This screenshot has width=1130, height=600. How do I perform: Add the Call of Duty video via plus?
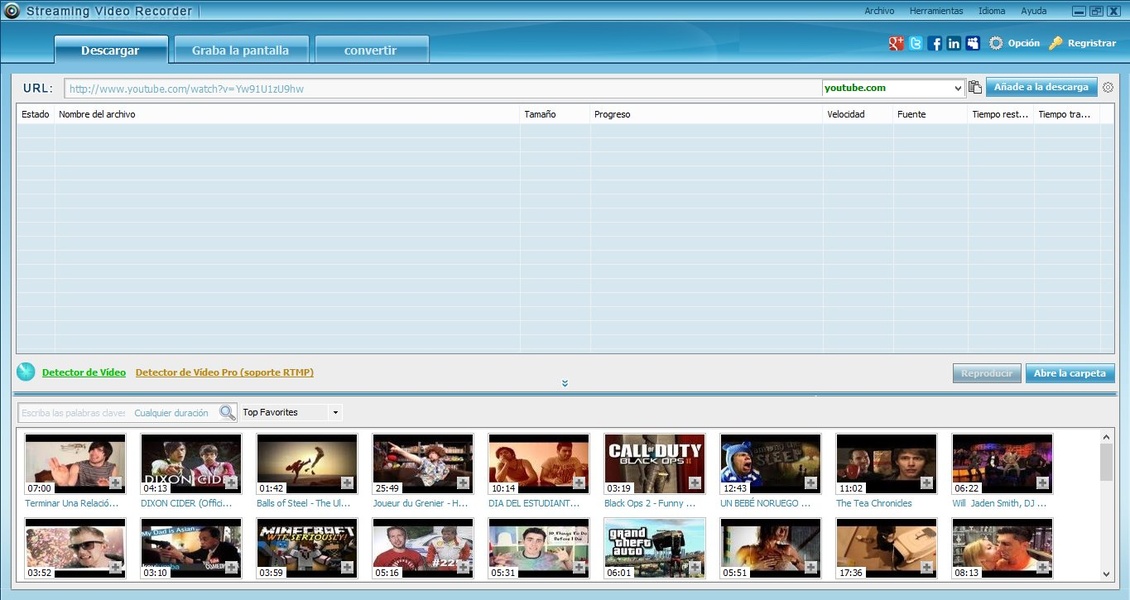[x=695, y=483]
